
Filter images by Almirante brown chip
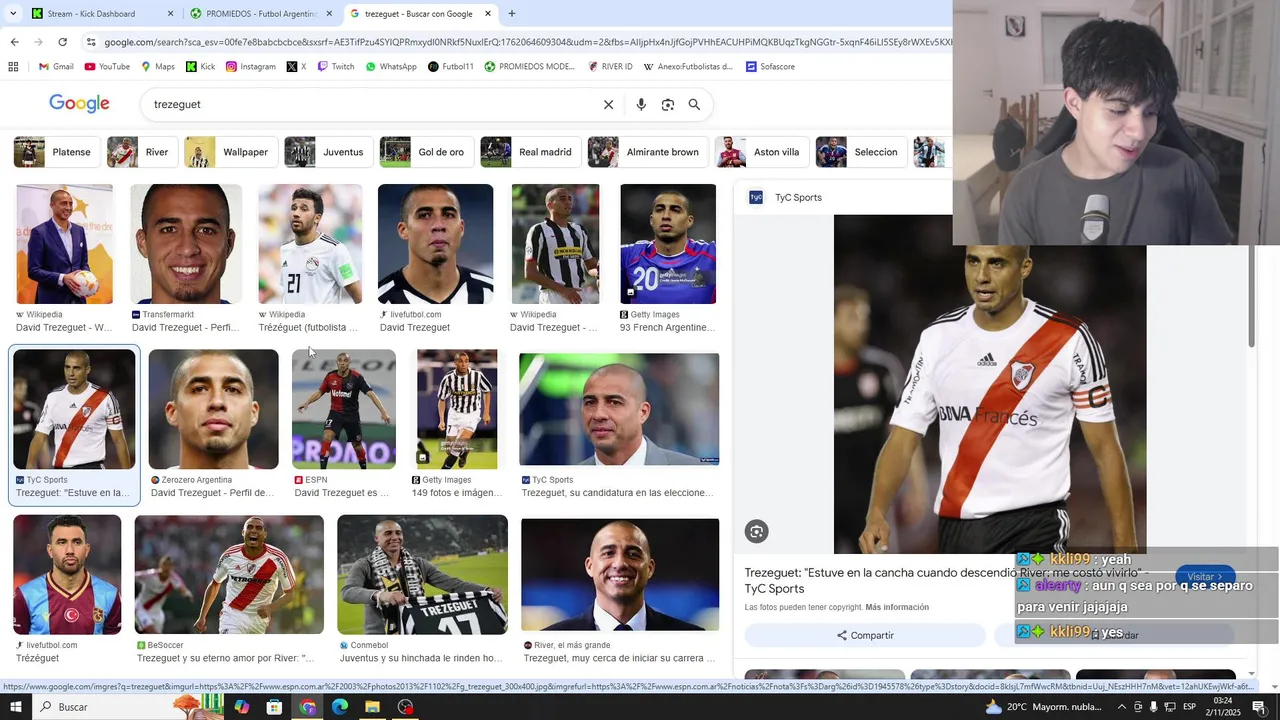[648, 152]
